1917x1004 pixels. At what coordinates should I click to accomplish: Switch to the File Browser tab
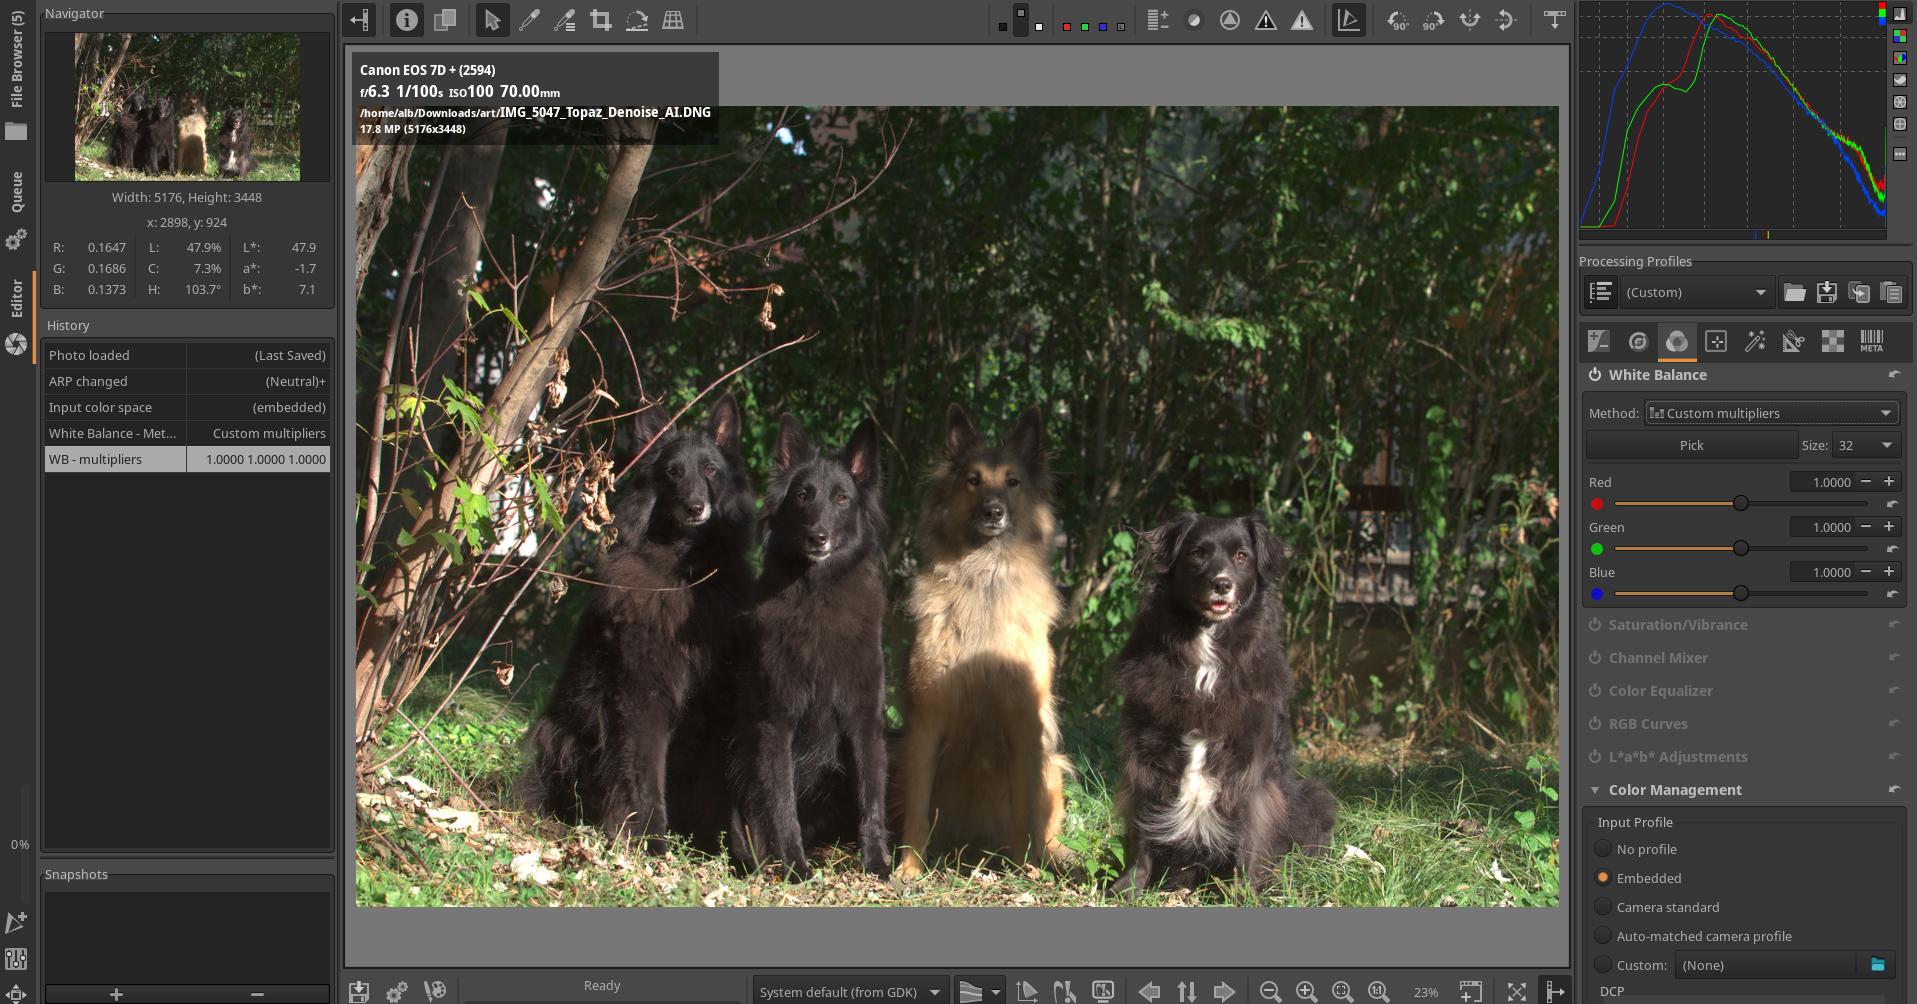[17, 60]
